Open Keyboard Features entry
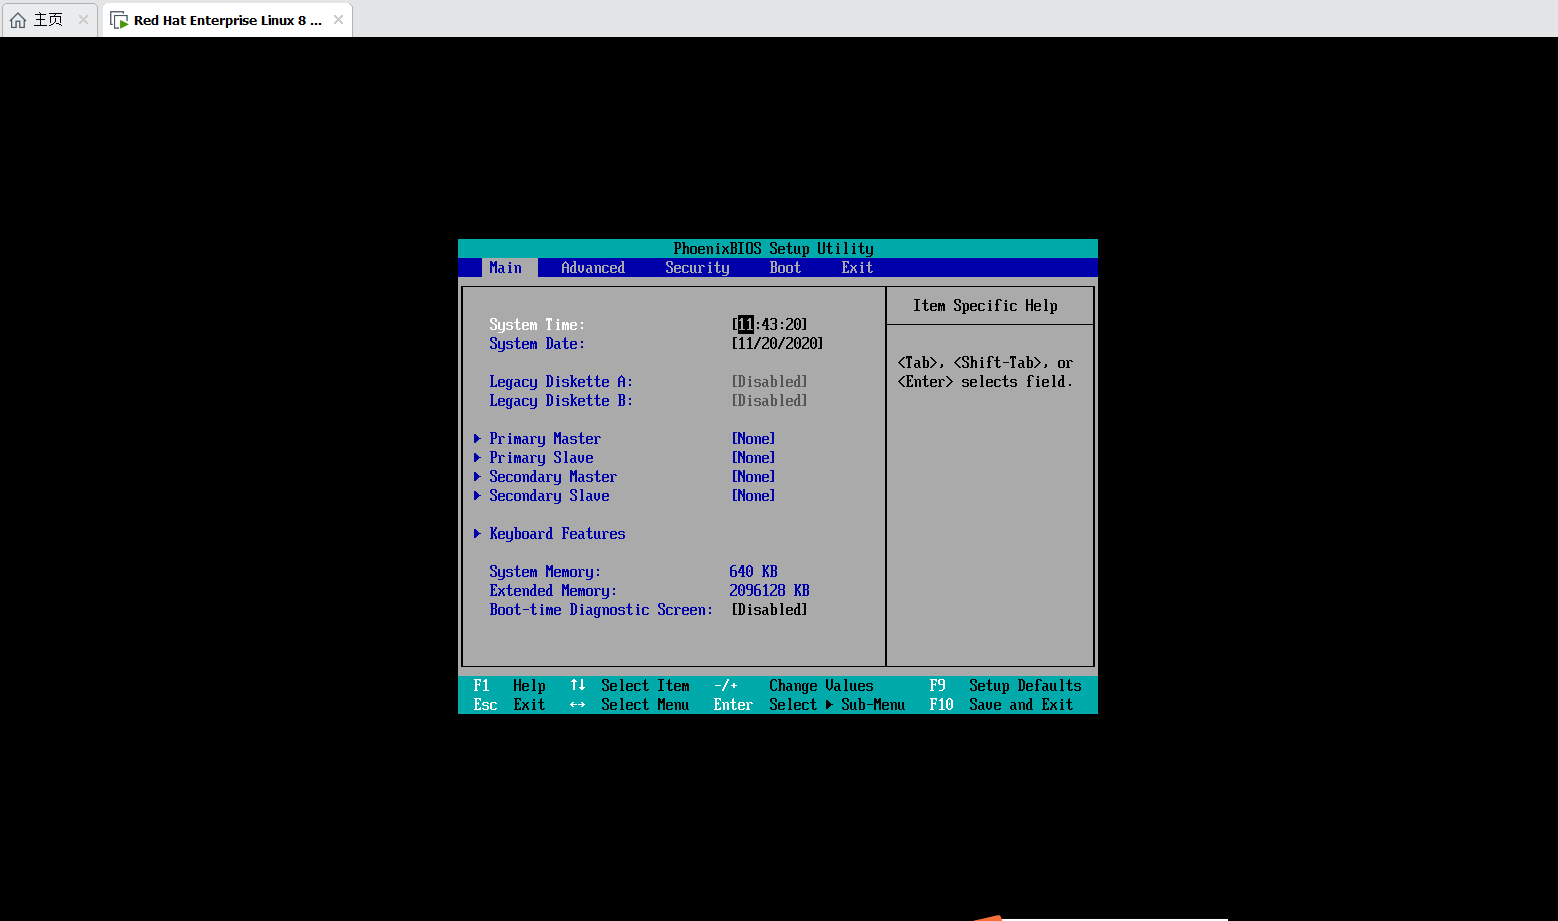Viewport: 1558px width, 921px height. click(x=557, y=533)
